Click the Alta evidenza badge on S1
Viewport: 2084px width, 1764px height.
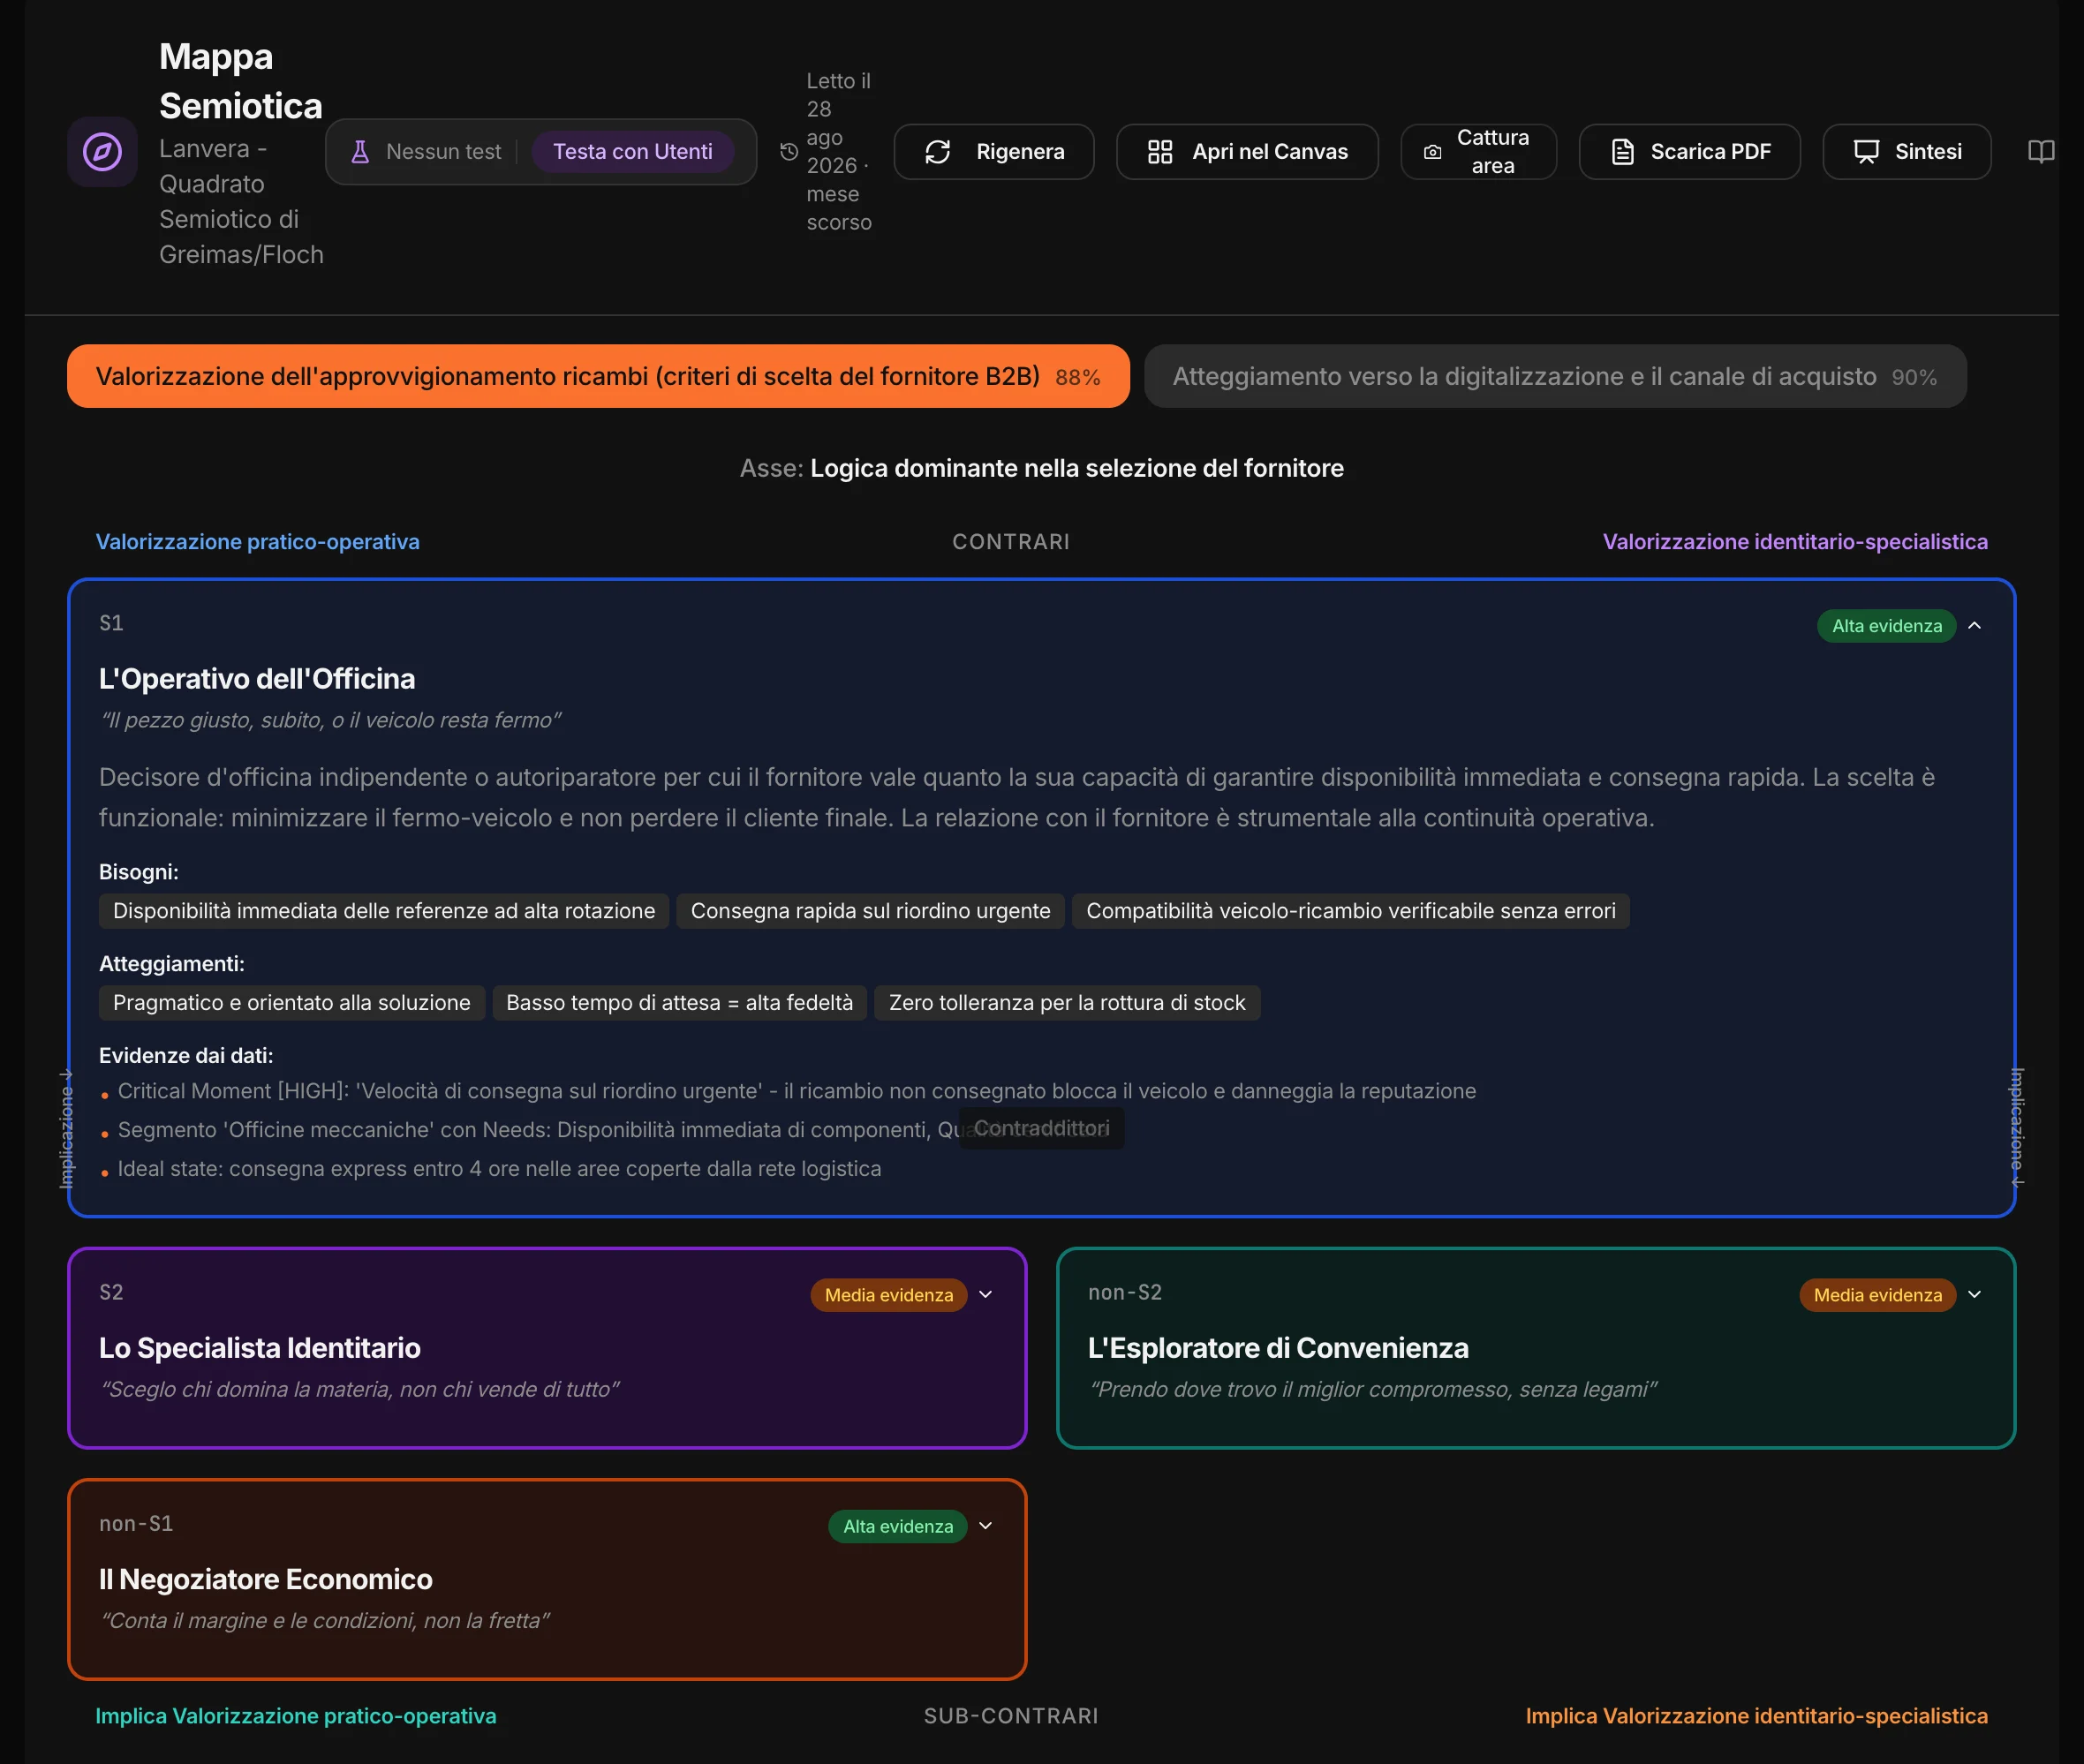pyautogui.click(x=1887, y=626)
